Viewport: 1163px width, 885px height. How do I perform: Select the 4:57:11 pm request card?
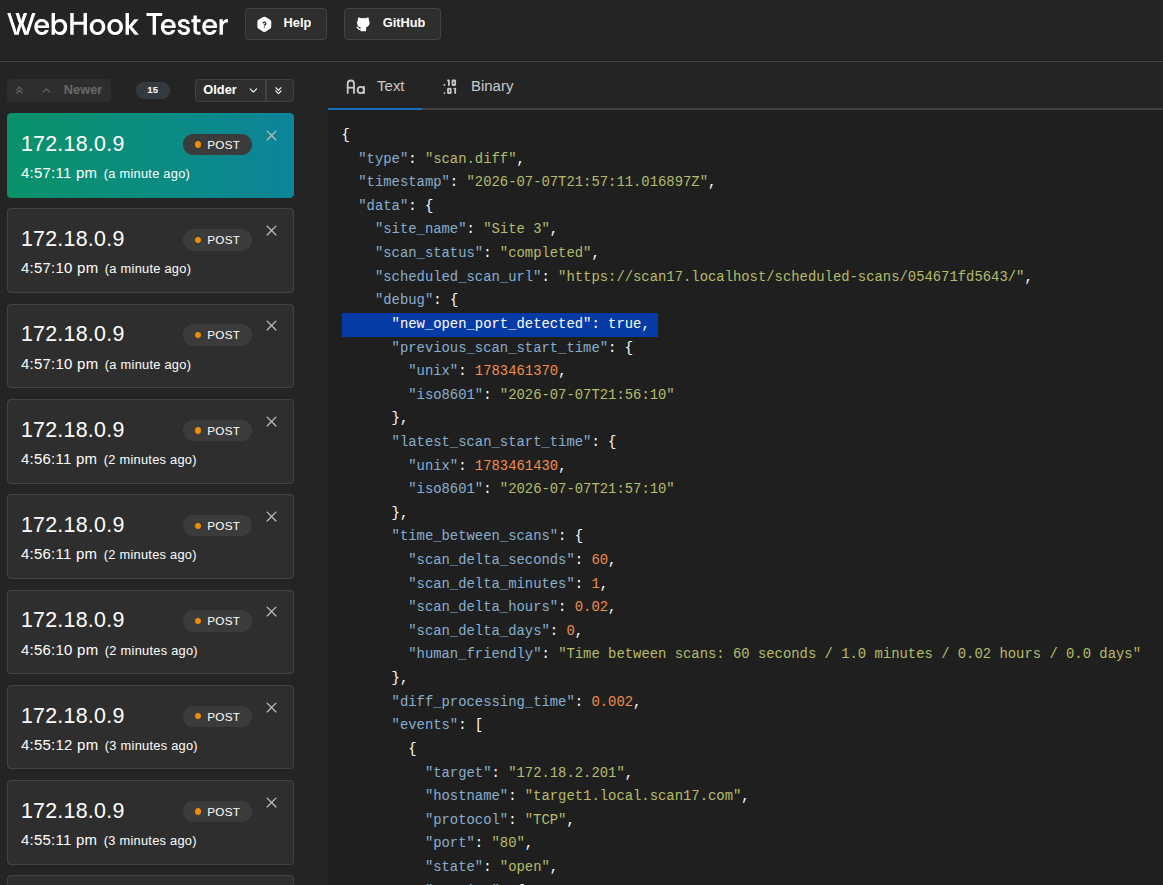point(151,156)
